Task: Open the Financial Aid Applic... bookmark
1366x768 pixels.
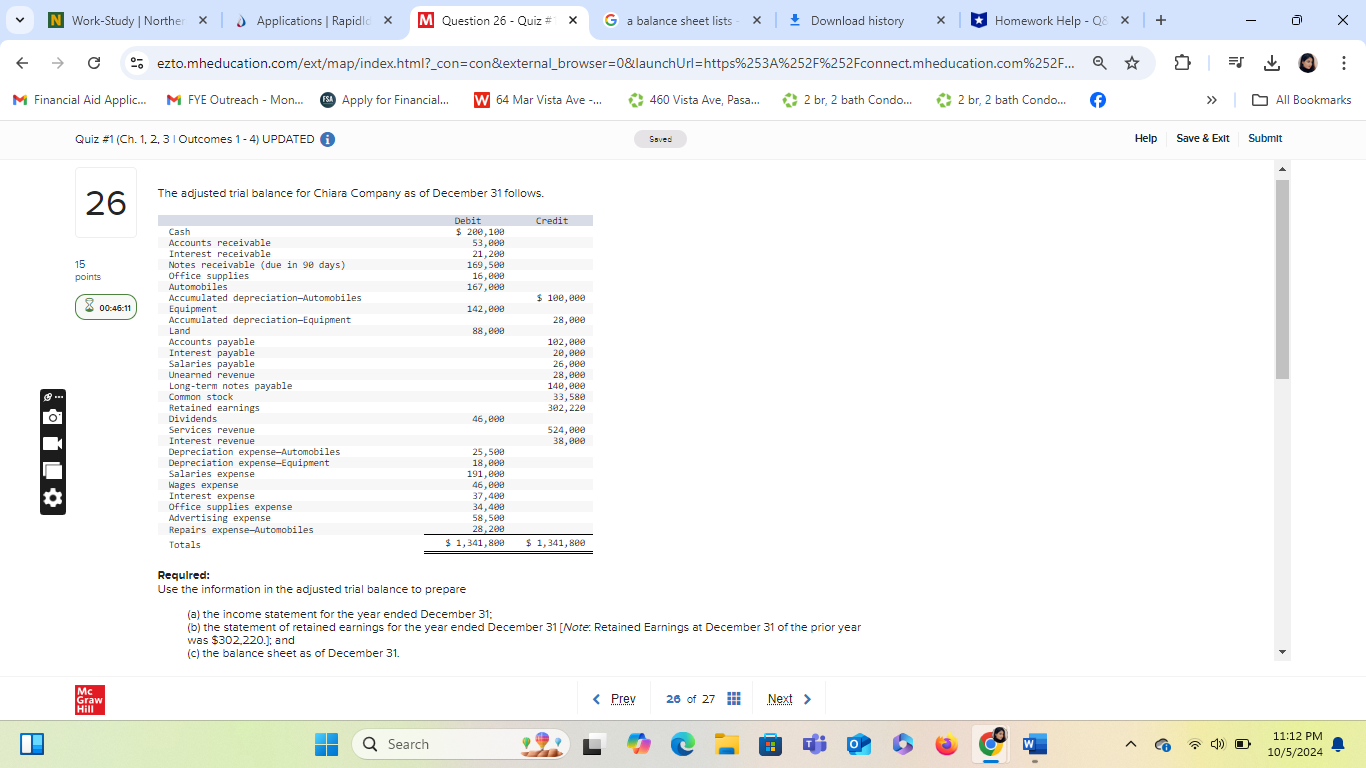Action: click(x=79, y=100)
